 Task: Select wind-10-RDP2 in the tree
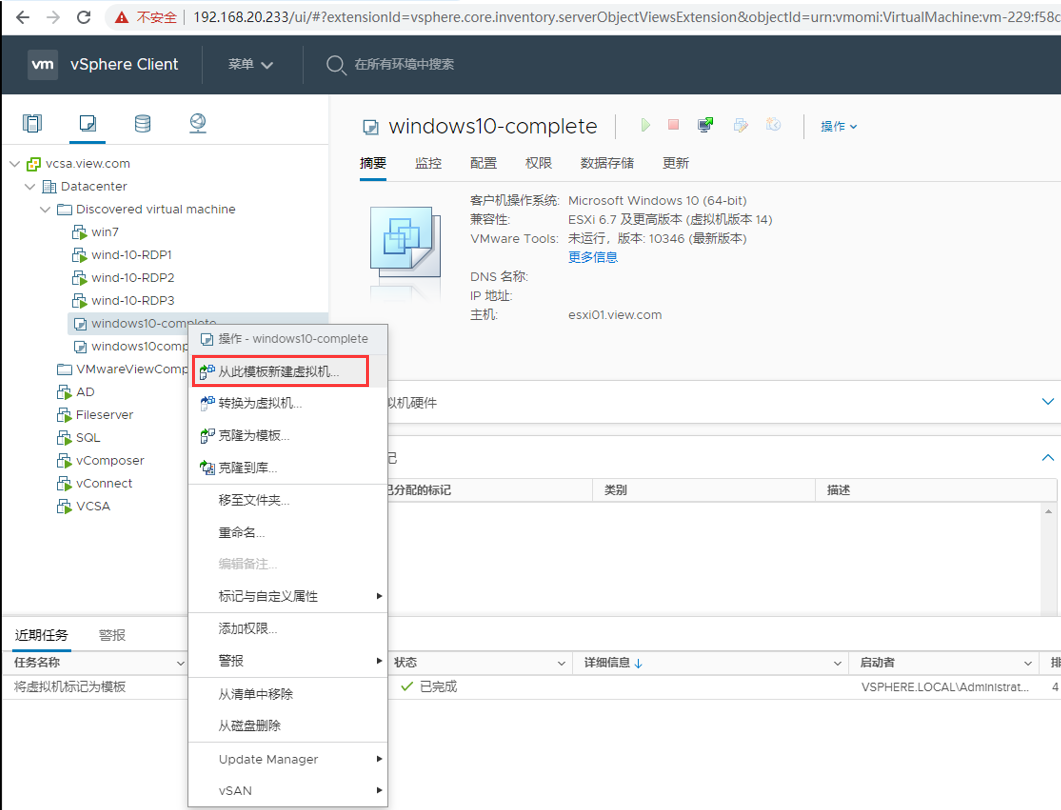point(133,278)
